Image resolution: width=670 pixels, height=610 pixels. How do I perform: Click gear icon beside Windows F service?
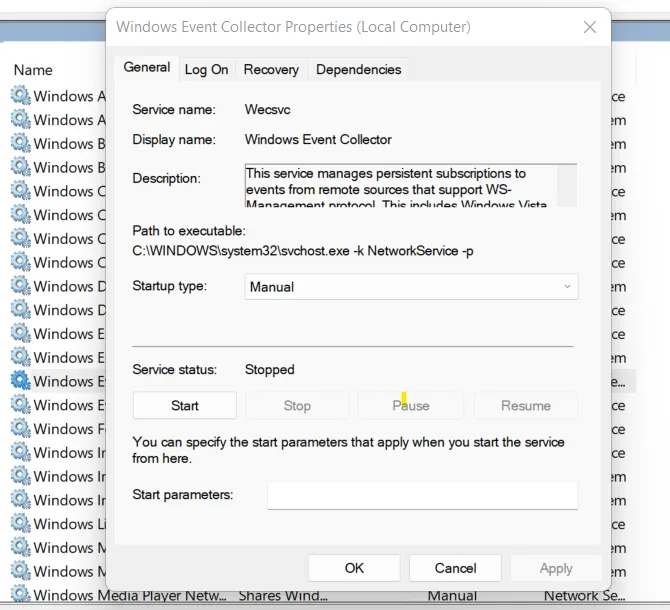tap(21, 428)
